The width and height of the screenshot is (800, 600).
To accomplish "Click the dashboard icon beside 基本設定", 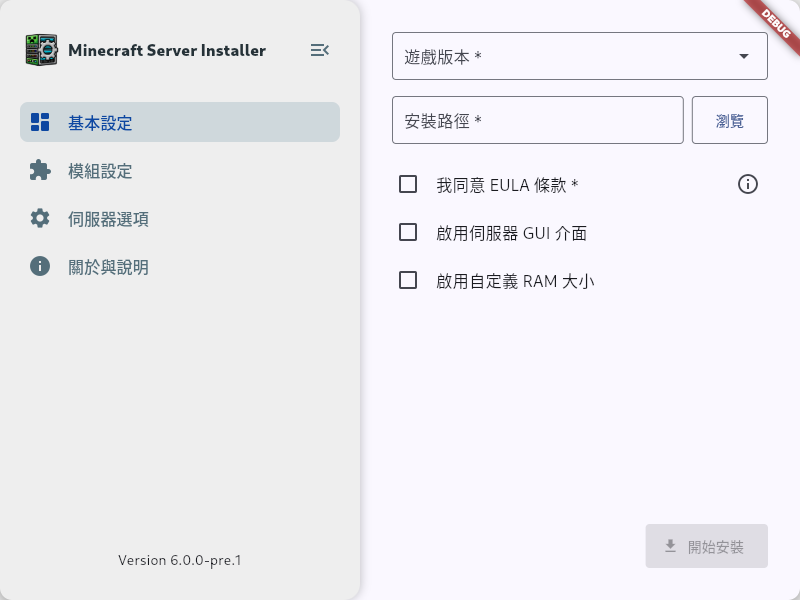I will pos(40,122).
